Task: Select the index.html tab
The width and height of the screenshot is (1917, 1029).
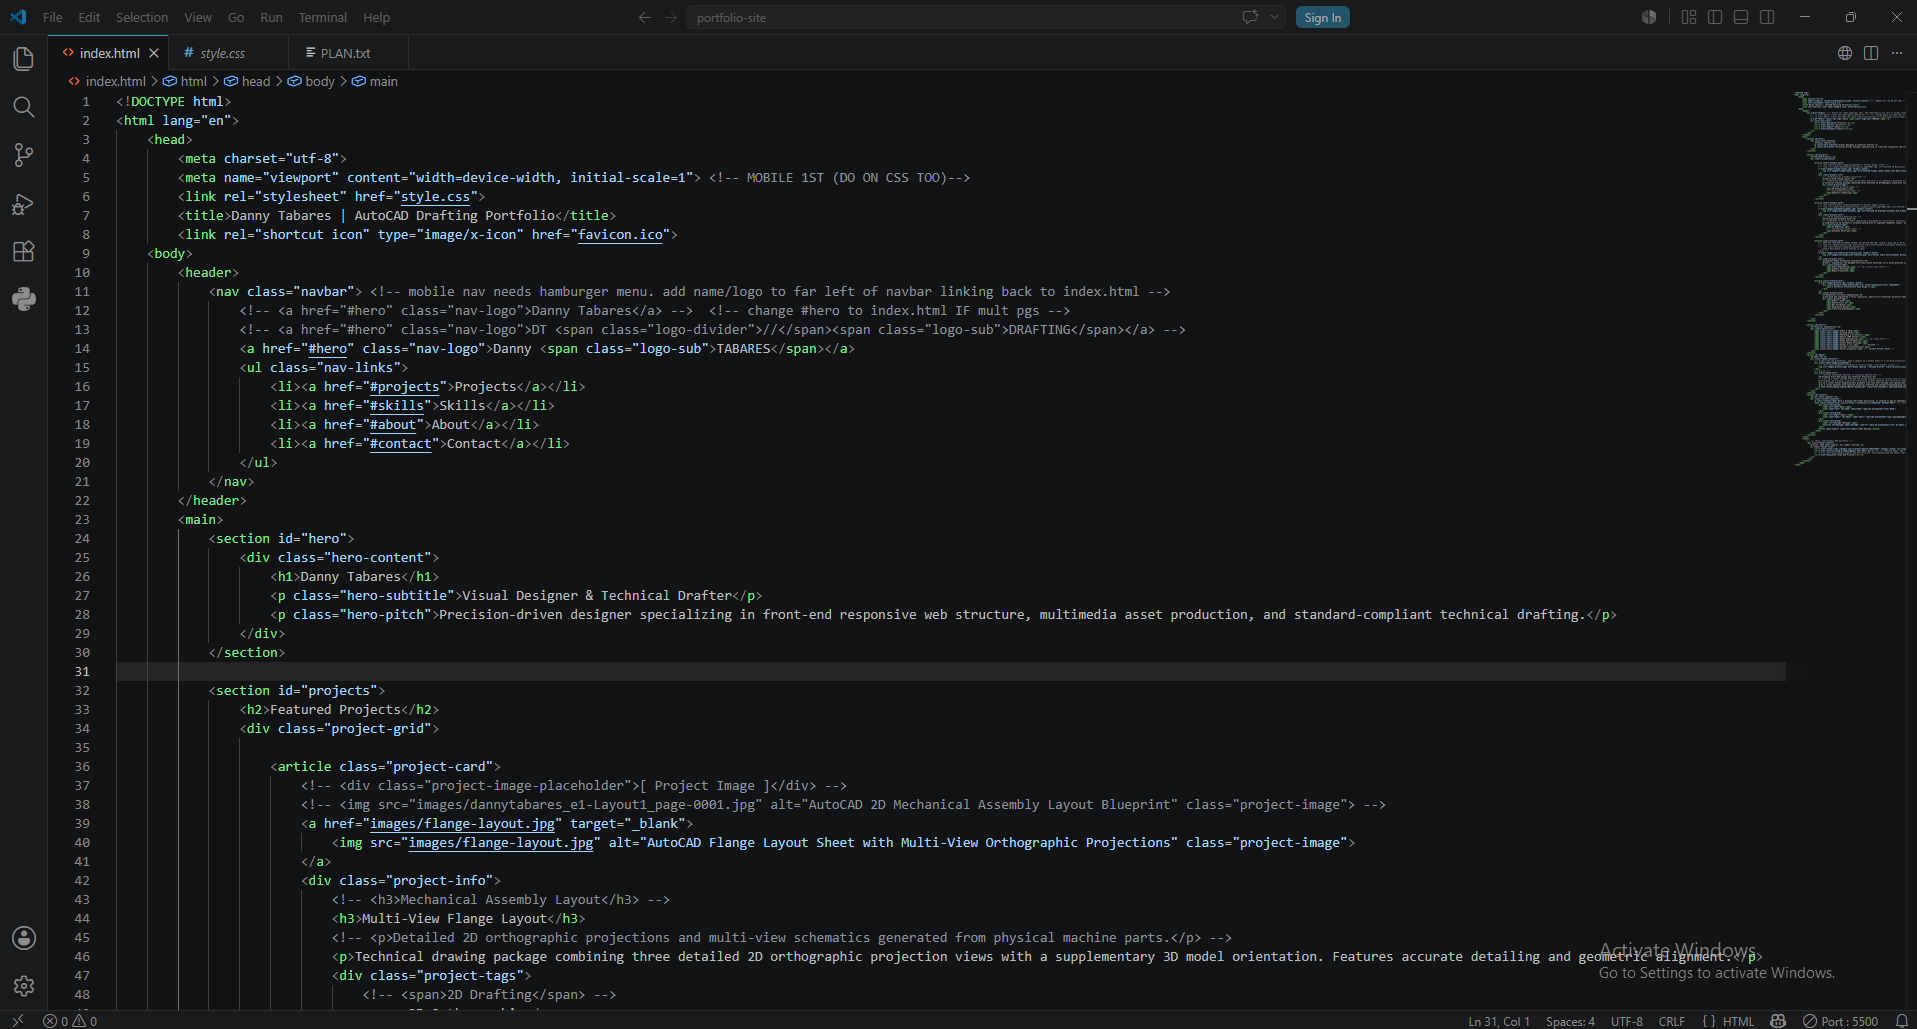Action: (109, 53)
